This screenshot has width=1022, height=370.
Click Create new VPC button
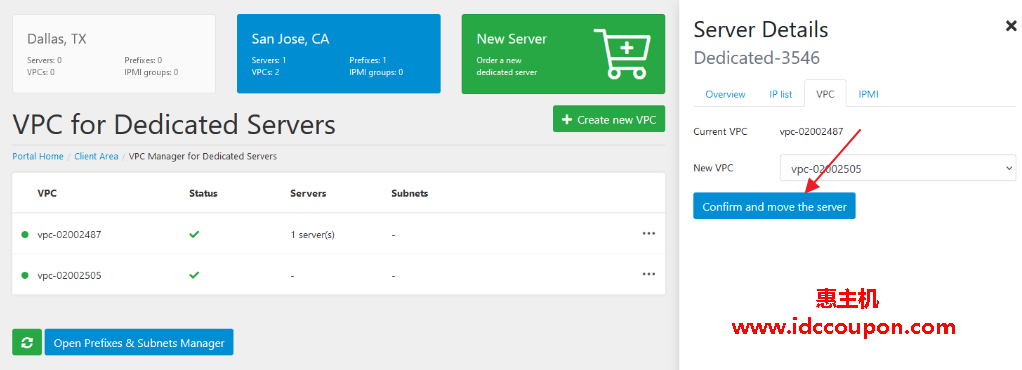[x=609, y=119]
